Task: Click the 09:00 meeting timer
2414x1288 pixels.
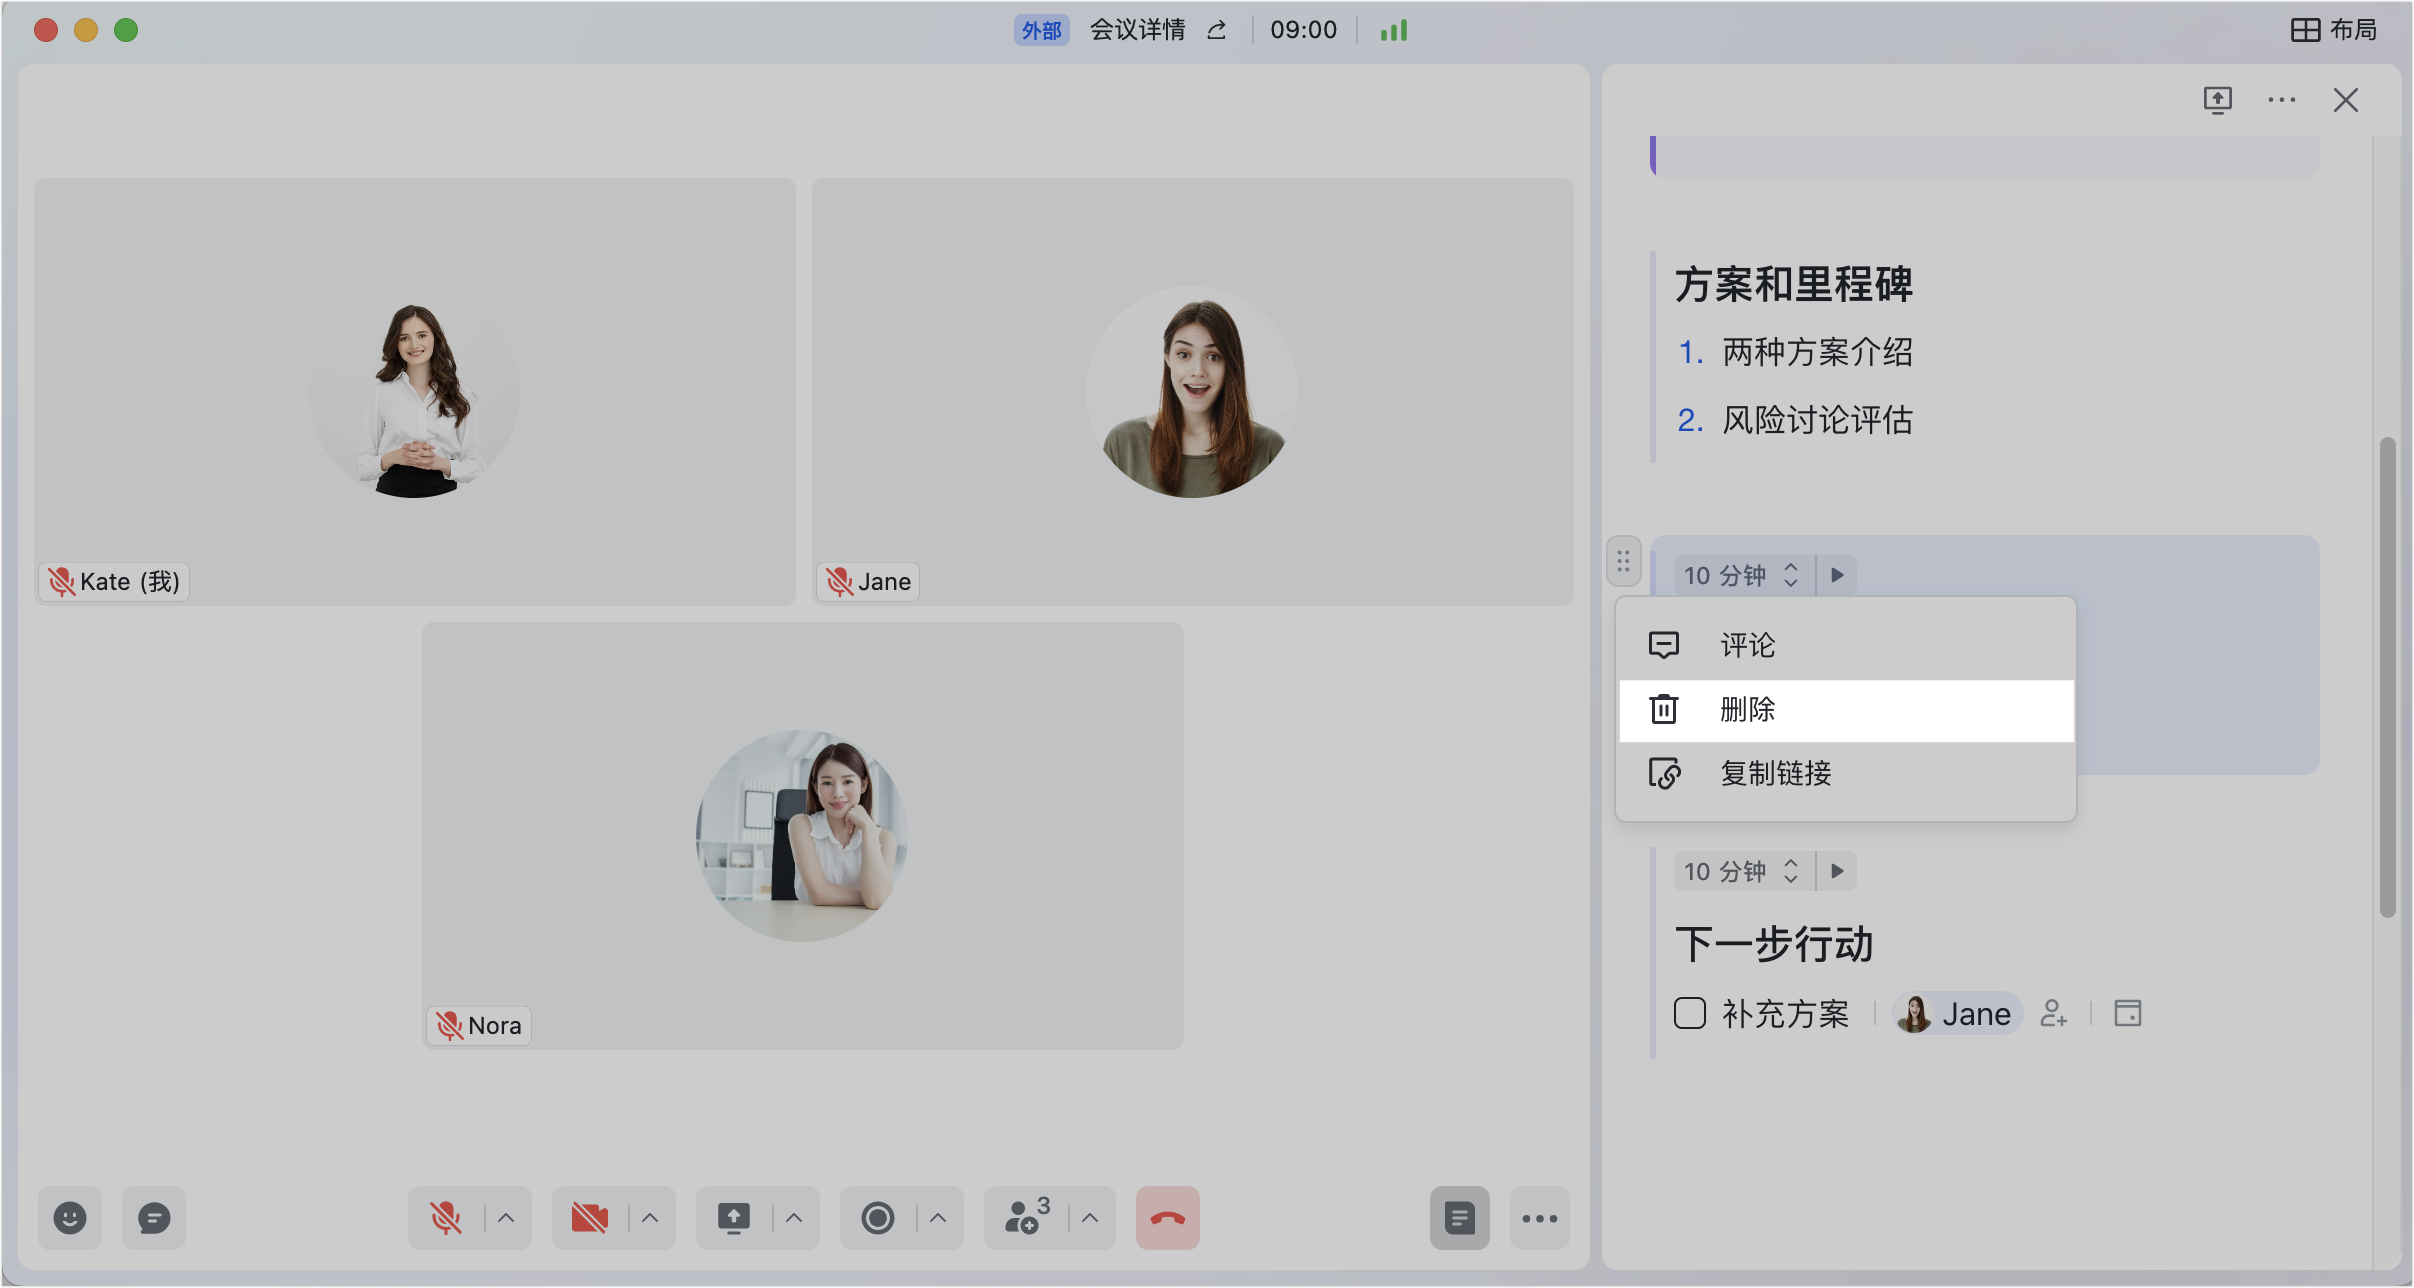Action: click(1303, 30)
